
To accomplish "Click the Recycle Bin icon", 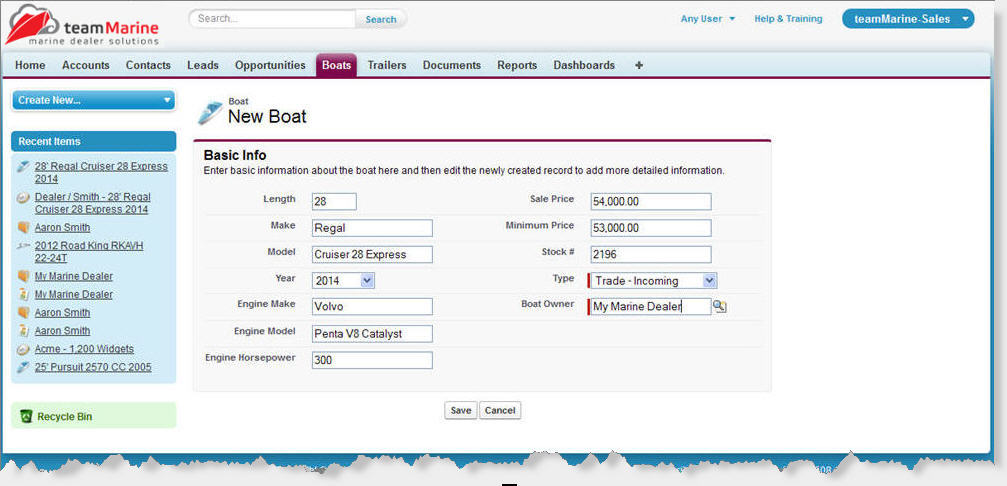I will [27, 416].
